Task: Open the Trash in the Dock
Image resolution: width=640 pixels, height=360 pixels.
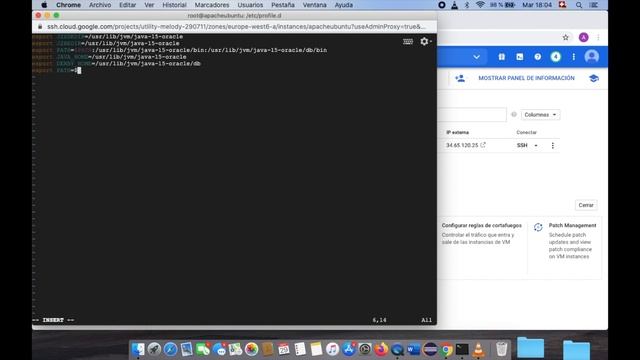Action: (502, 349)
